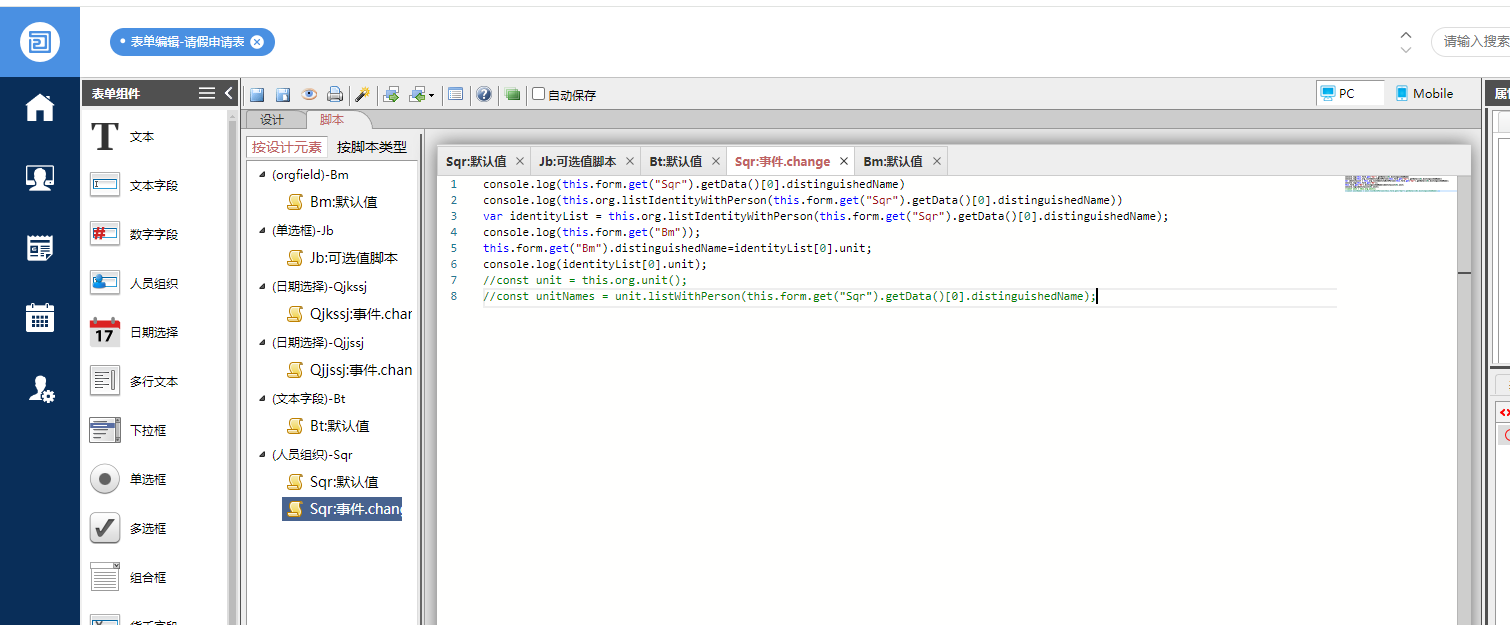
Task: Collapse the (日期选择)-Qjjssj tree node
Action: [262, 343]
